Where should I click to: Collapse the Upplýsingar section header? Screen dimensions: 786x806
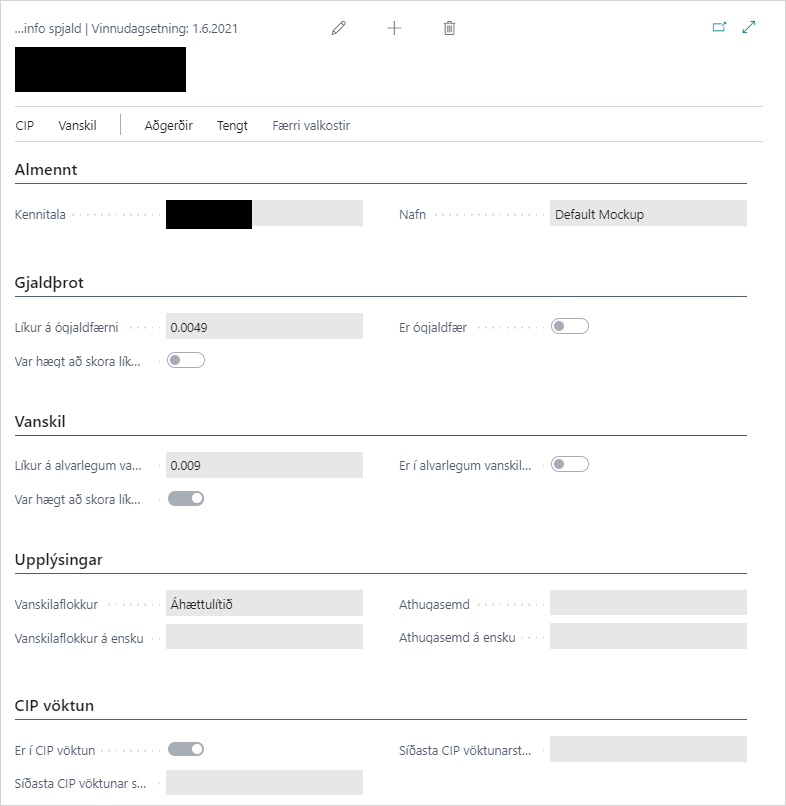pyautogui.click(x=59, y=559)
